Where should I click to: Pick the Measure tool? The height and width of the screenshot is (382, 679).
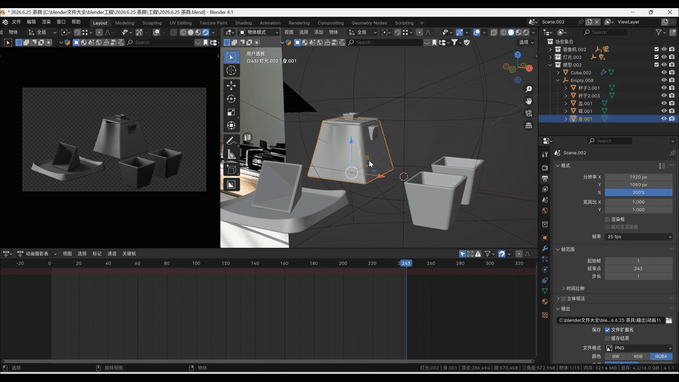(x=231, y=154)
